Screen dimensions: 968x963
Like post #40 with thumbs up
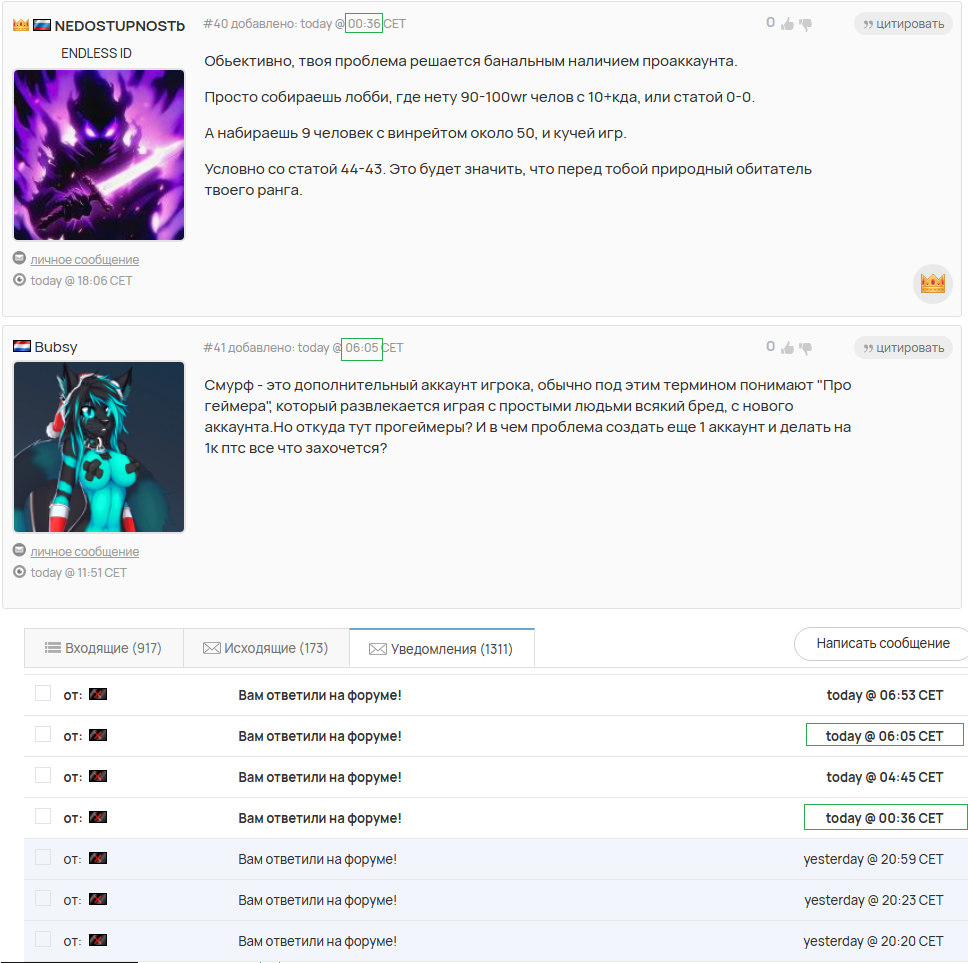point(787,24)
